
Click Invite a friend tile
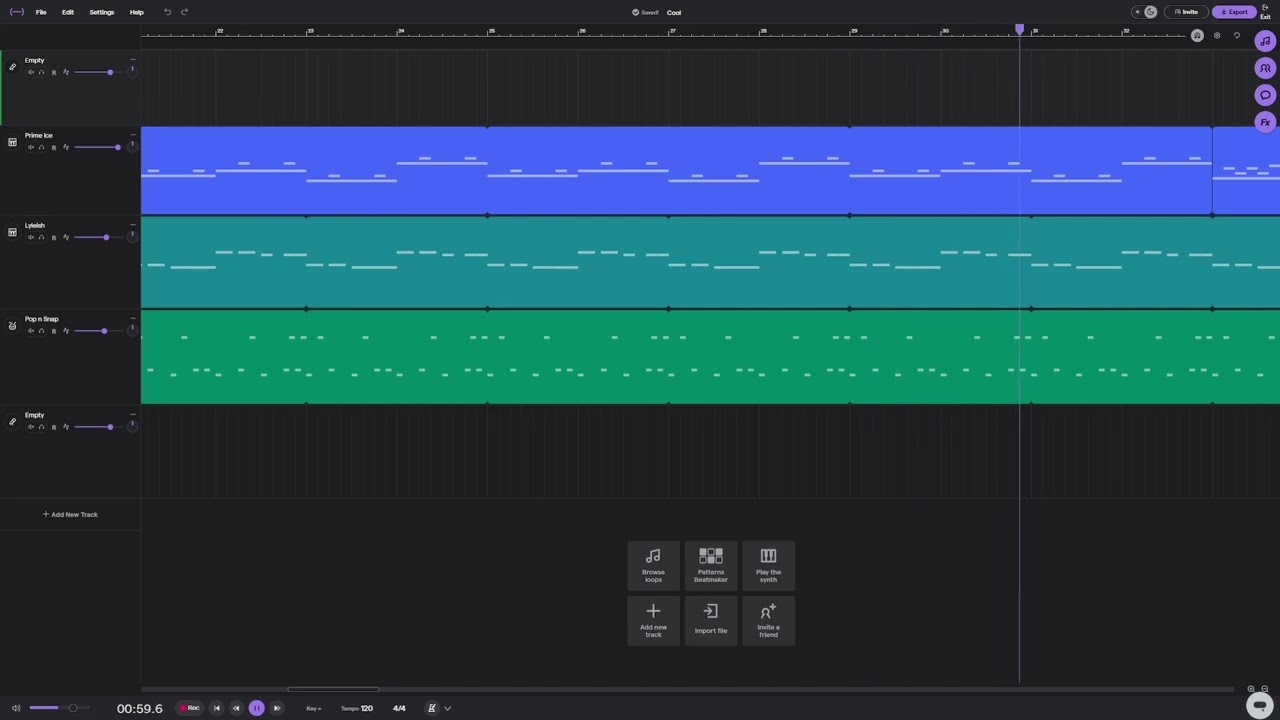[768, 620]
